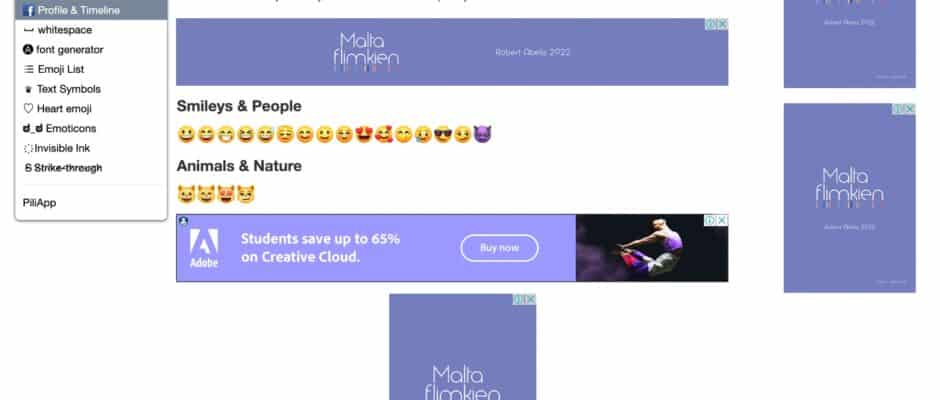This screenshot has width=940, height=400.
Task: Click the first grinning face emoji
Action: 186,134
